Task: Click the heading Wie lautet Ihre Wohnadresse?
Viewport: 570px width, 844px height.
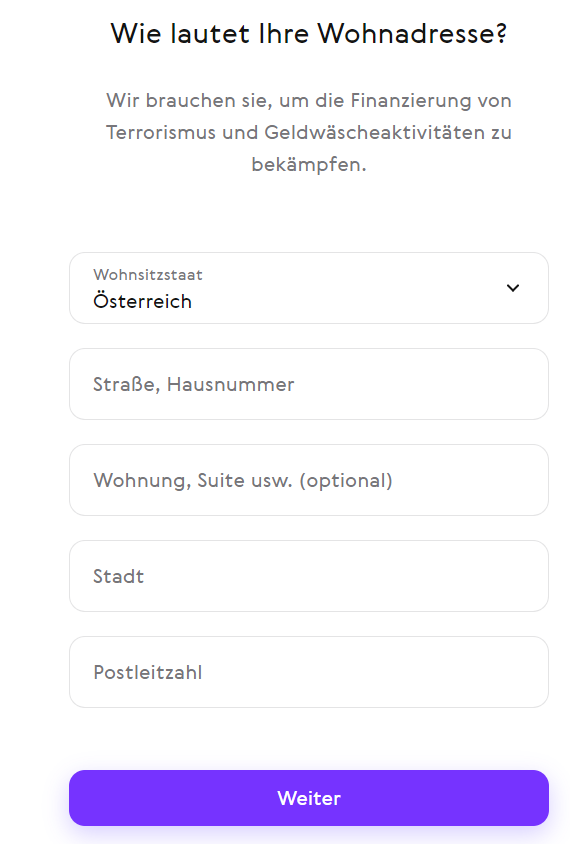Action: click(x=309, y=33)
